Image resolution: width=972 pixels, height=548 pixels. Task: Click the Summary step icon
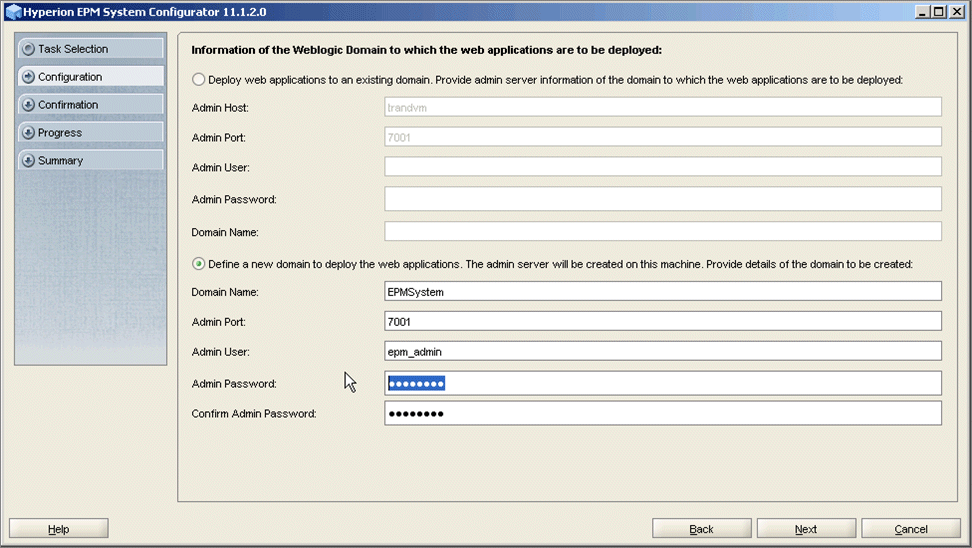[x=29, y=161]
